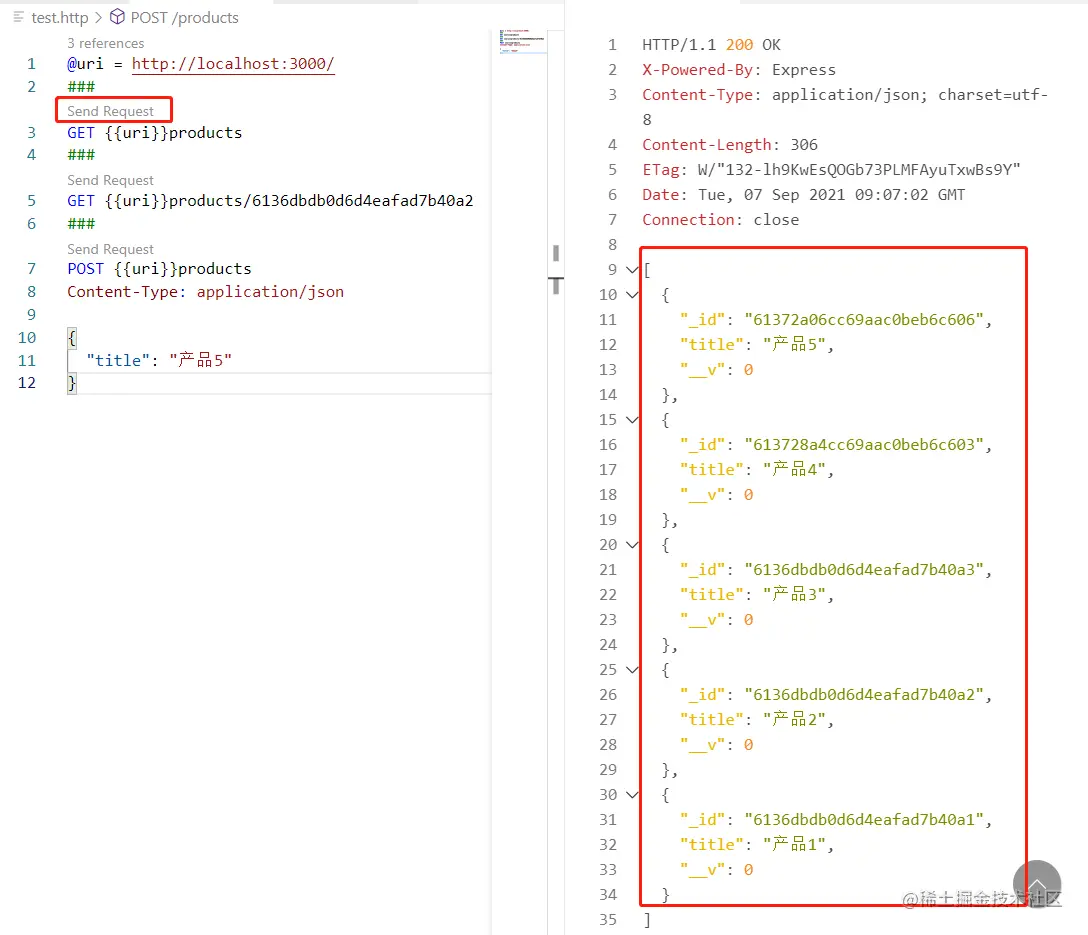
Task: Click the GET request with id 6136dbdb0d6d4eafad7b40a2
Action: [270, 200]
